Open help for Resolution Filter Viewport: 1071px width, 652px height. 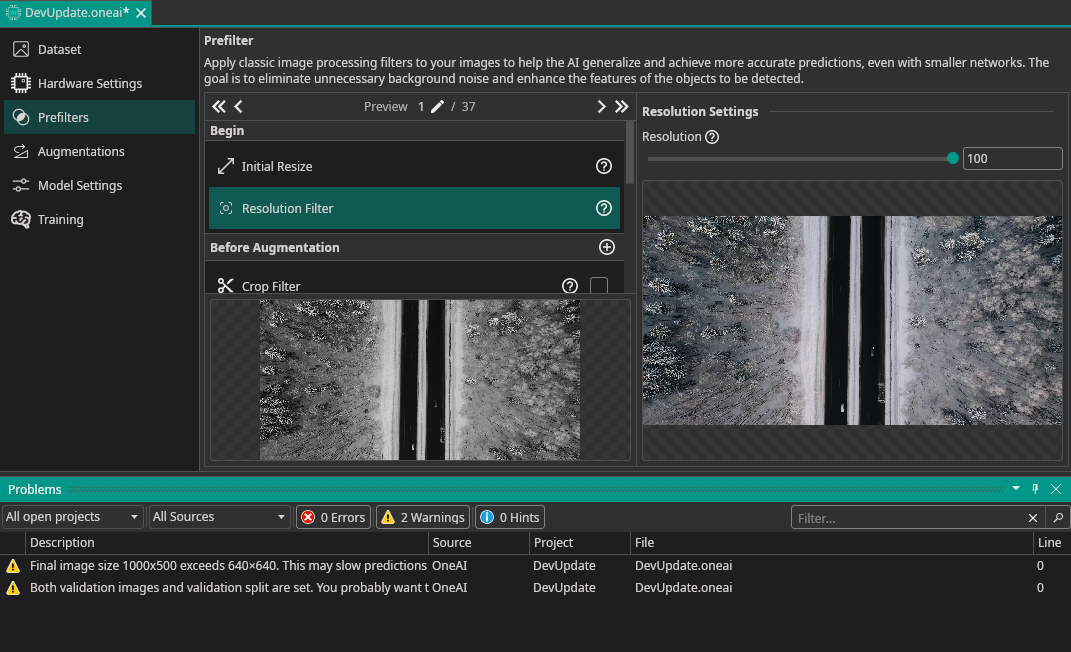coord(603,208)
